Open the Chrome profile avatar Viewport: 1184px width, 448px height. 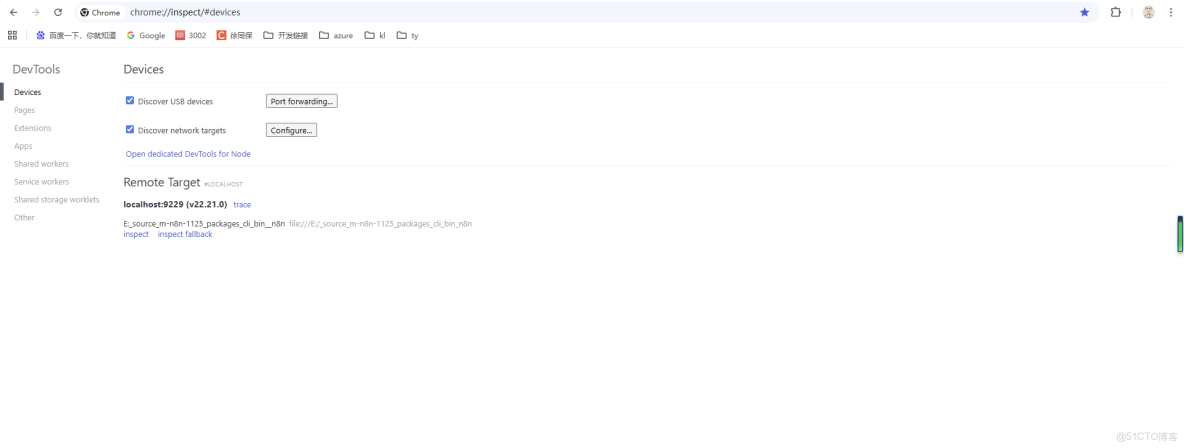click(1149, 12)
